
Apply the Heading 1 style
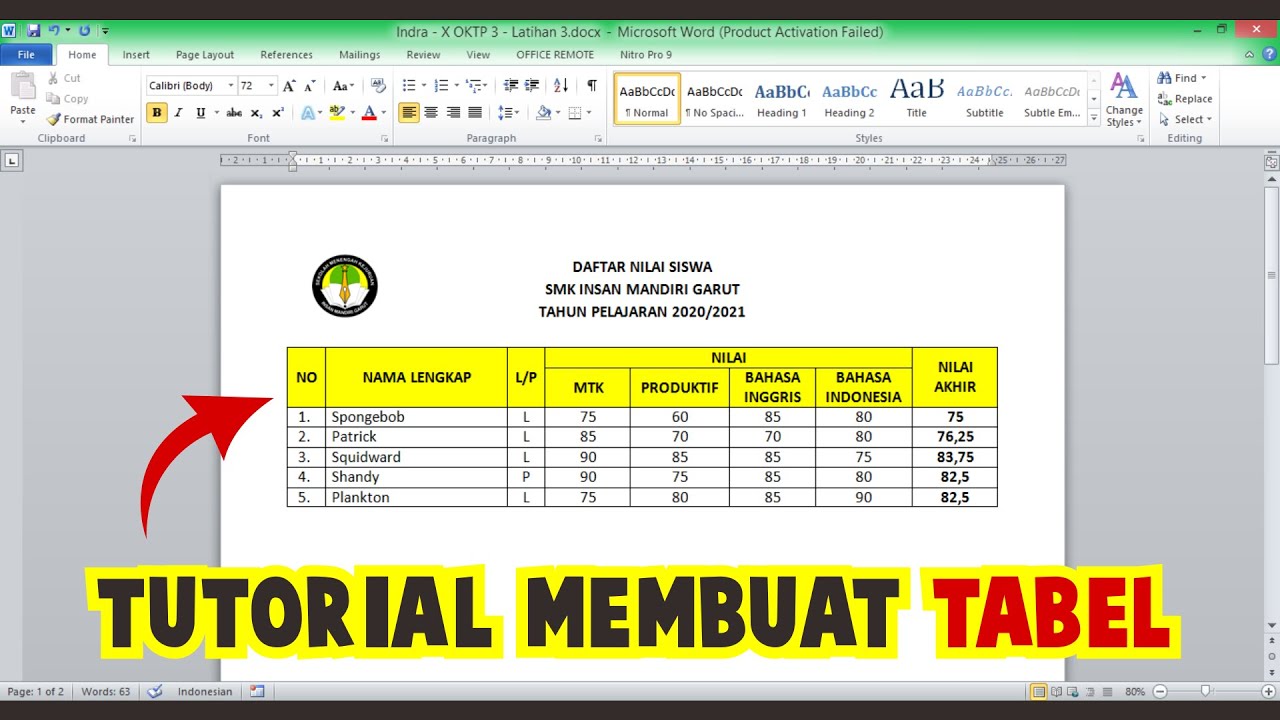point(782,99)
